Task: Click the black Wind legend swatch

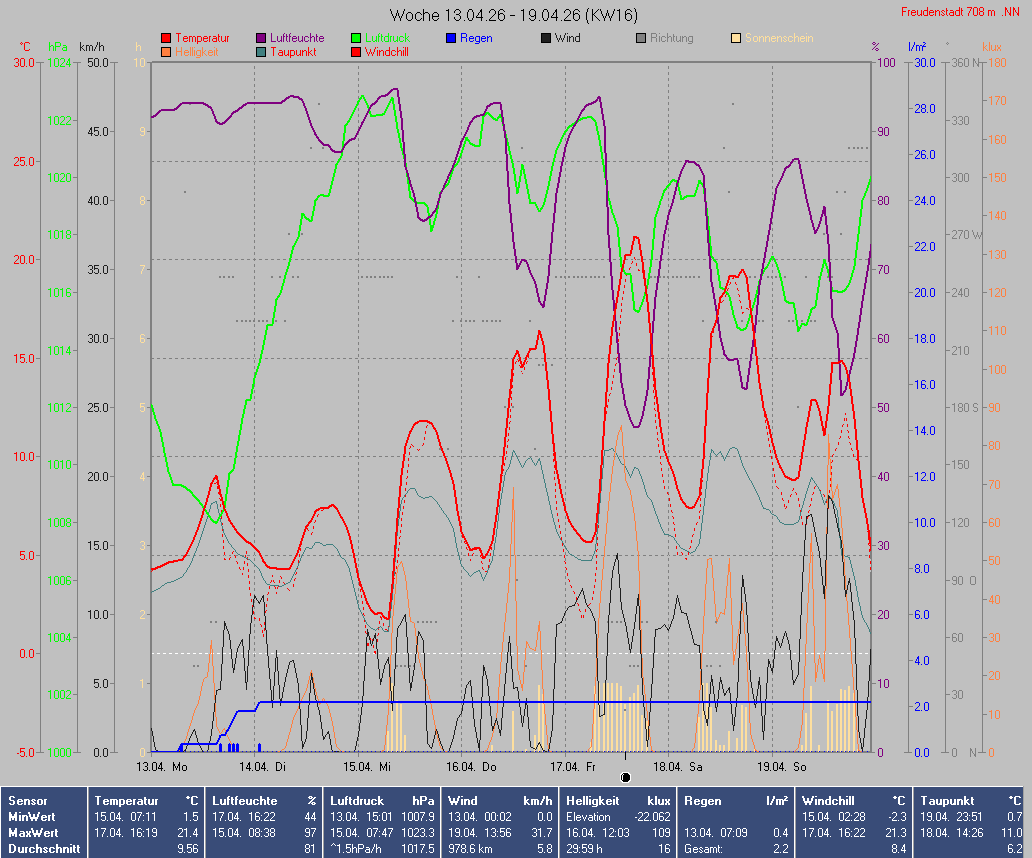Action: tap(546, 39)
